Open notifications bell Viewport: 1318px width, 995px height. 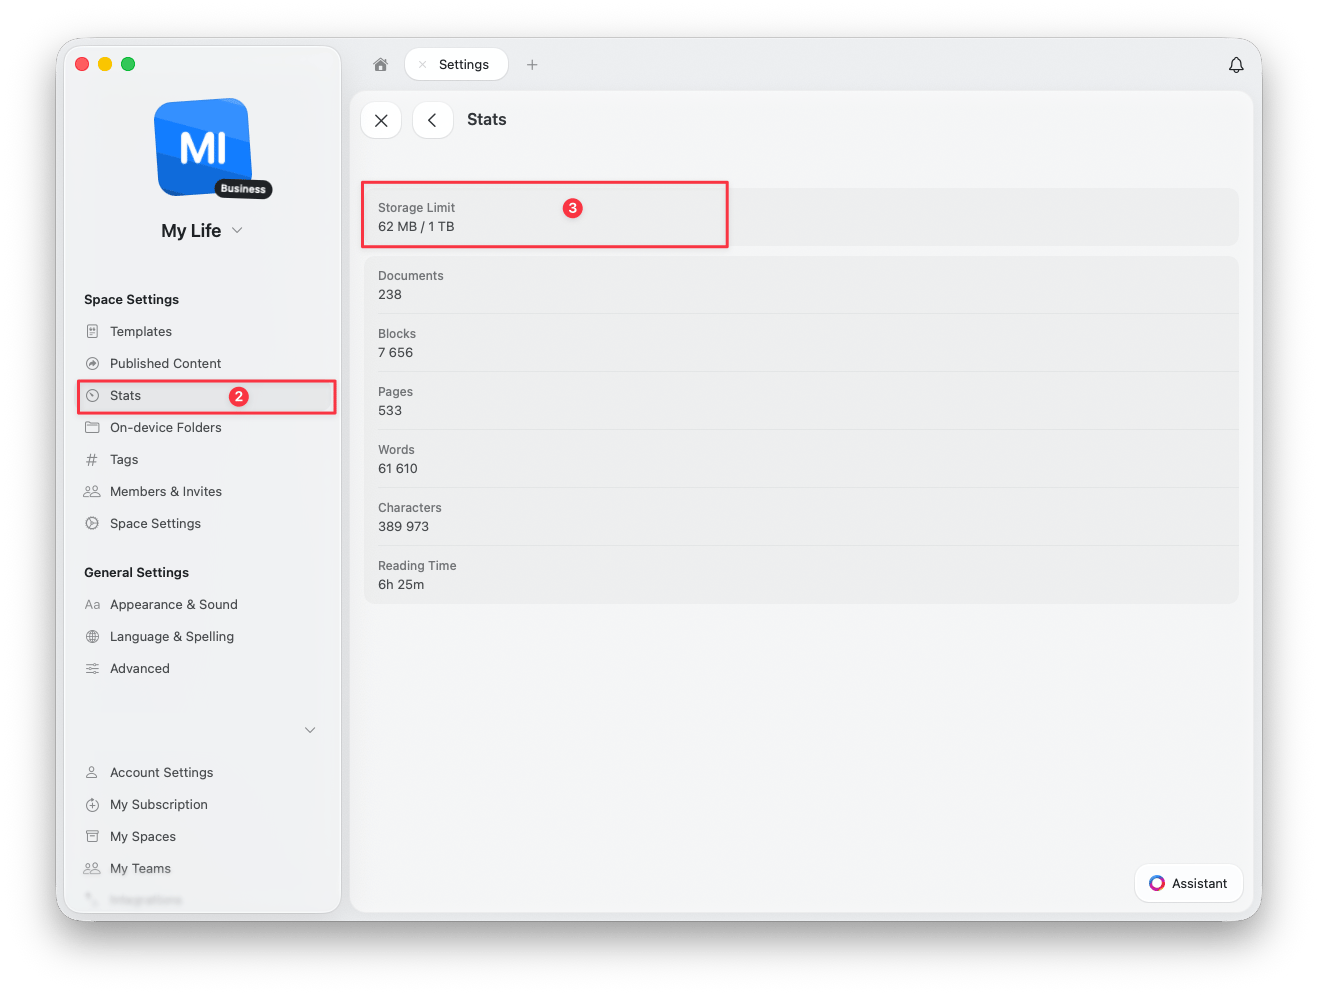1236,65
